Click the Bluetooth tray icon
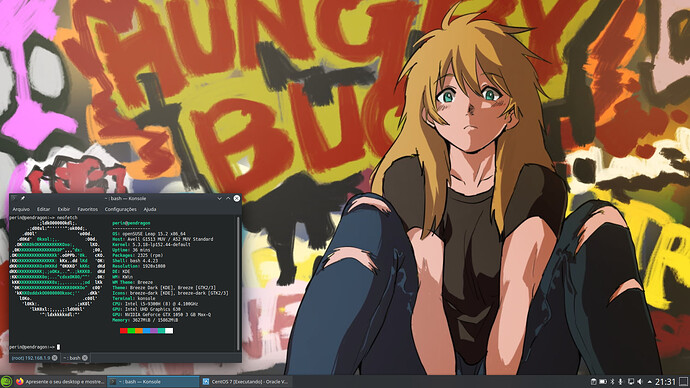 [612, 381]
